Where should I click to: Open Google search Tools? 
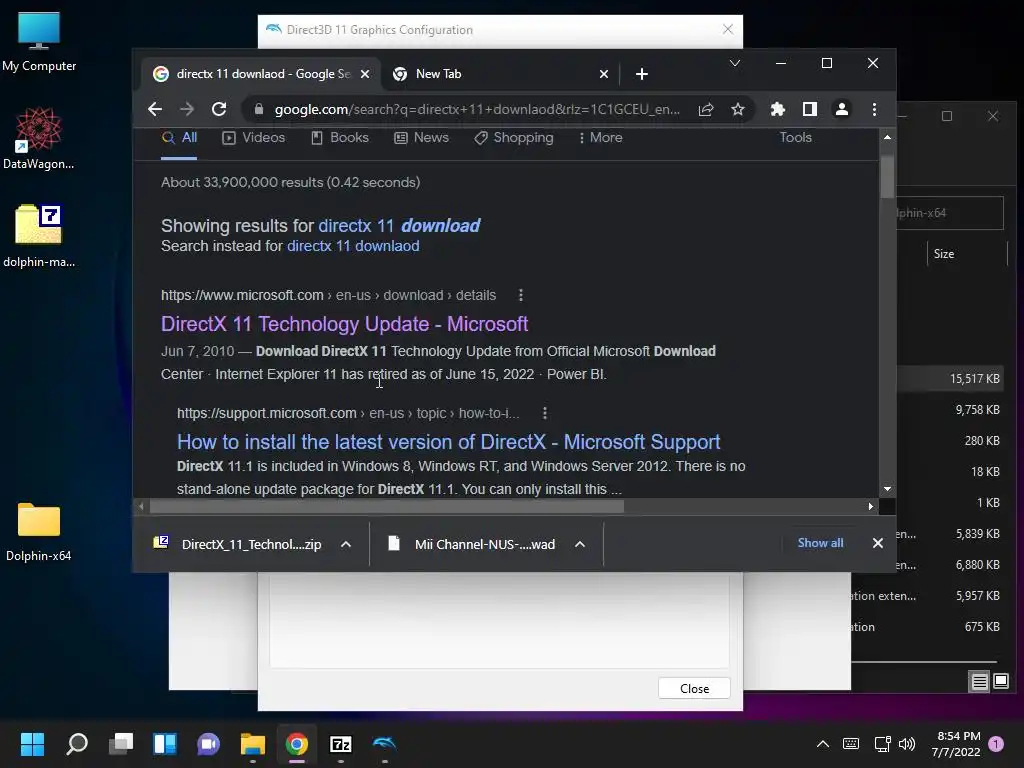tap(795, 138)
